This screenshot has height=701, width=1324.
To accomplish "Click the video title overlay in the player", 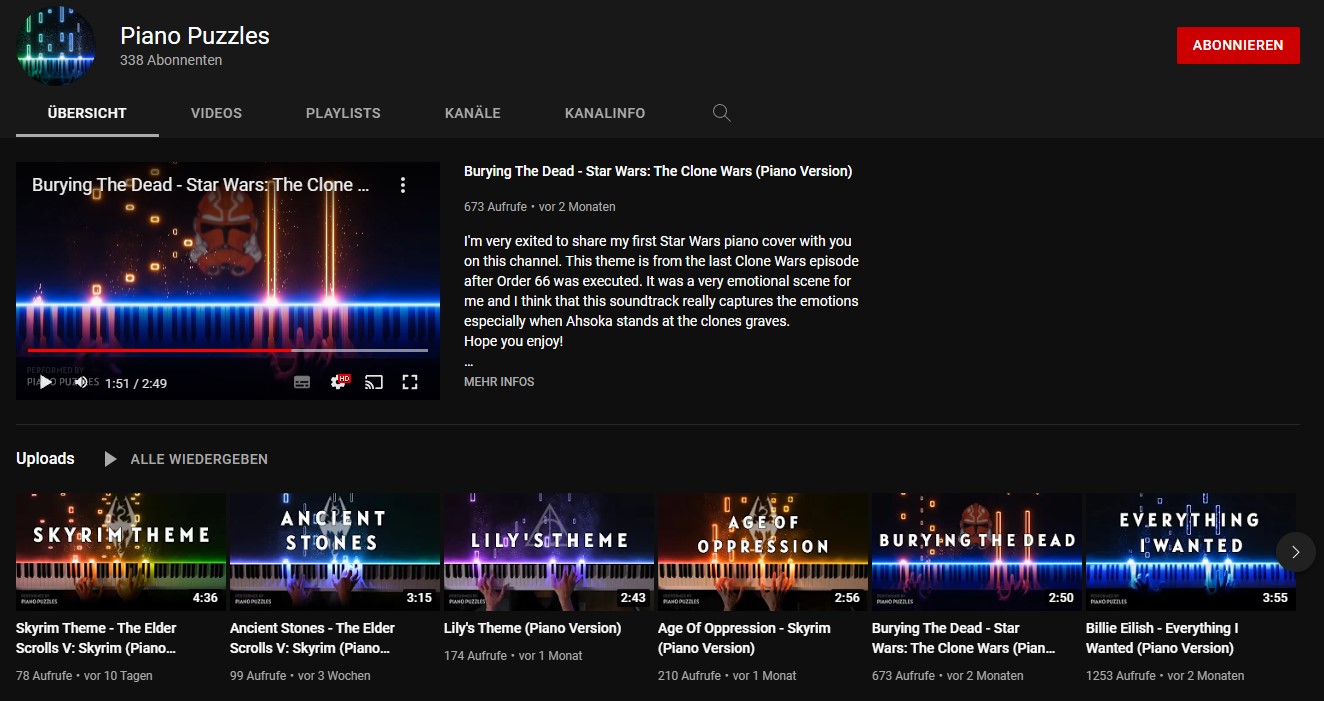I will tap(201, 185).
